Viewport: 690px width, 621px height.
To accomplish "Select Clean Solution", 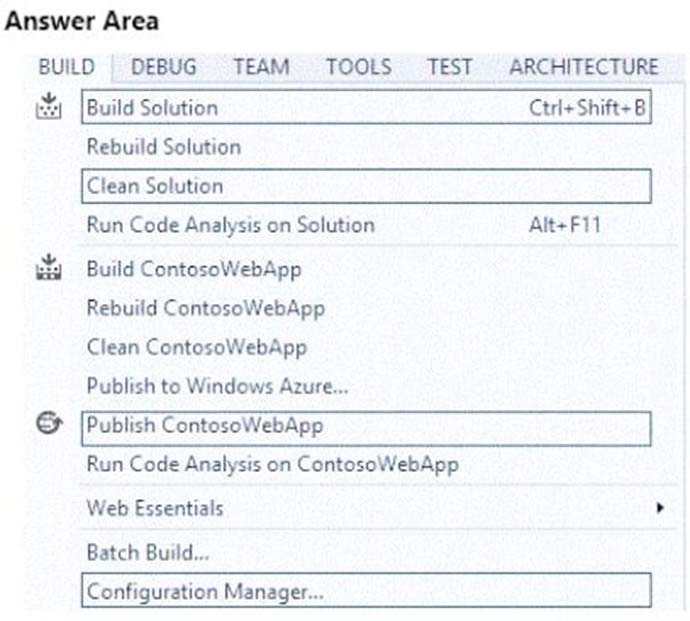I will tap(366, 186).
